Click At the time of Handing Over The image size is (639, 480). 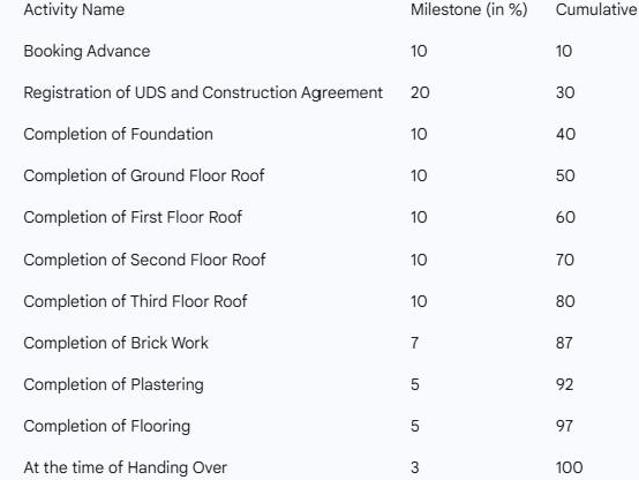coord(125,467)
